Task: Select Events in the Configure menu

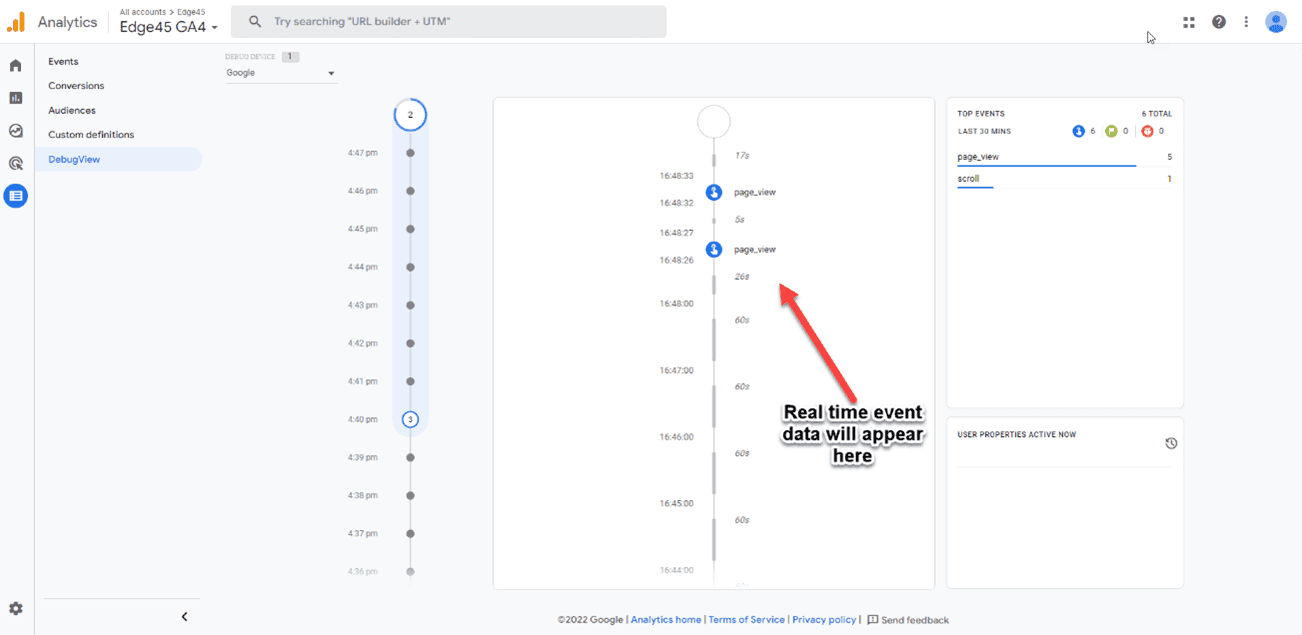Action: pos(63,62)
